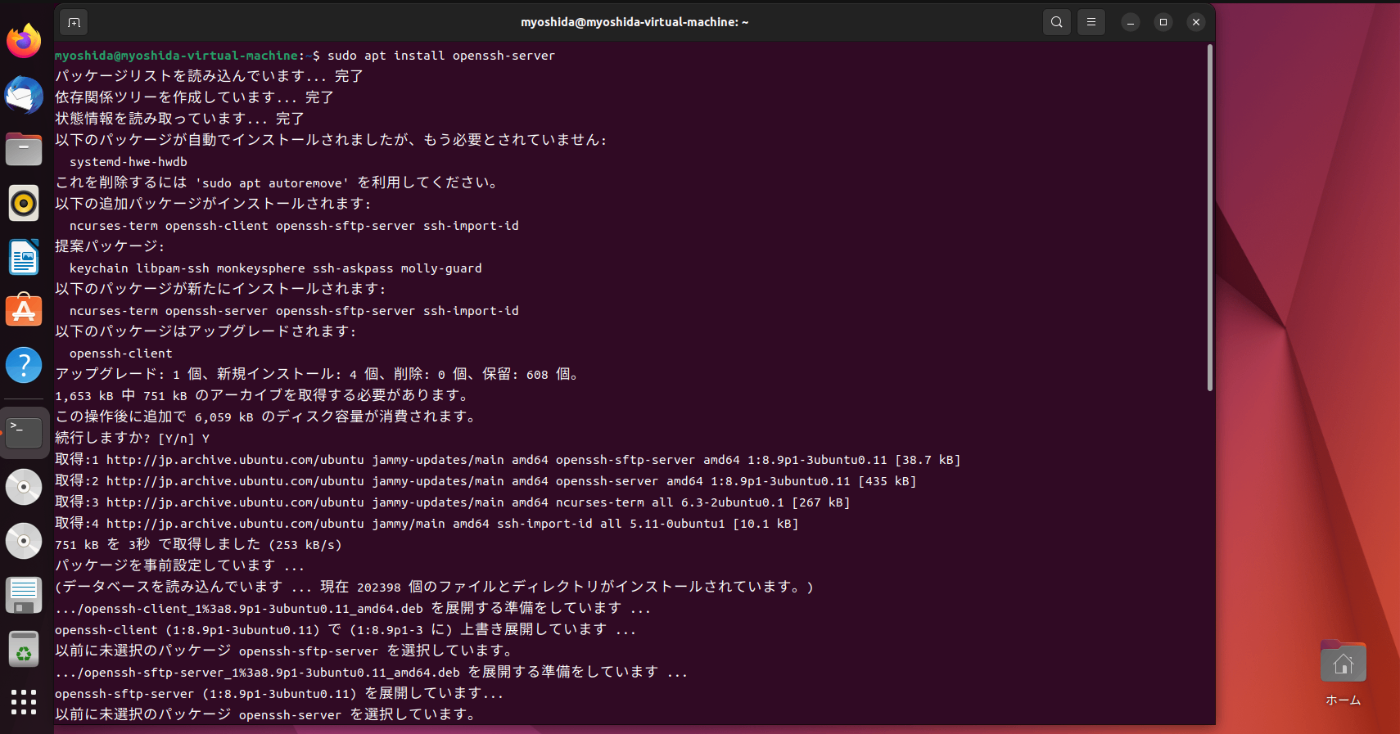Click the 'アップグレード: 1 個' summary line

pyautogui.click(x=318, y=374)
